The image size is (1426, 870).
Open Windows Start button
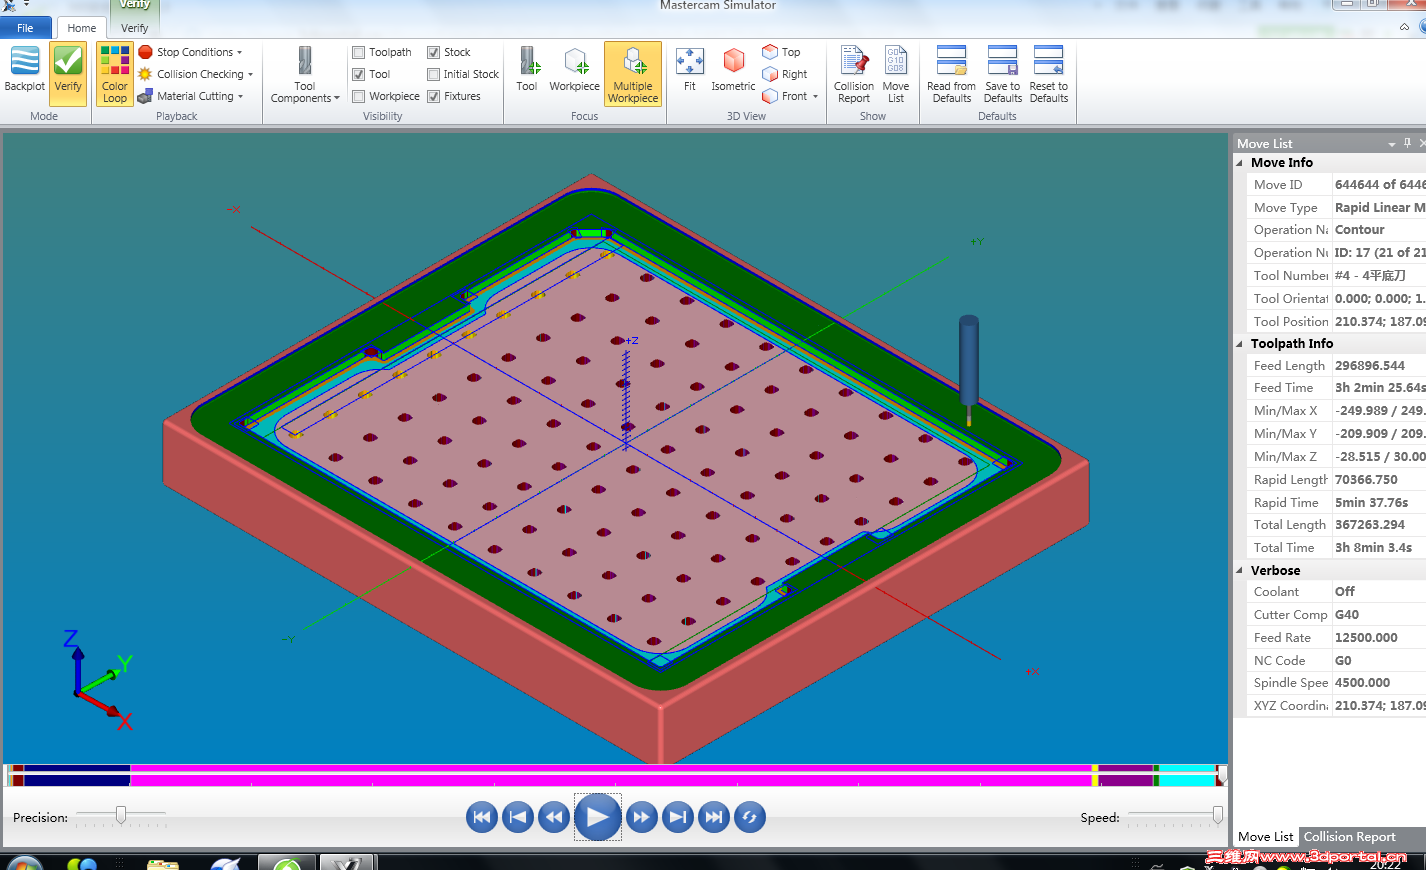pyautogui.click(x=25, y=863)
